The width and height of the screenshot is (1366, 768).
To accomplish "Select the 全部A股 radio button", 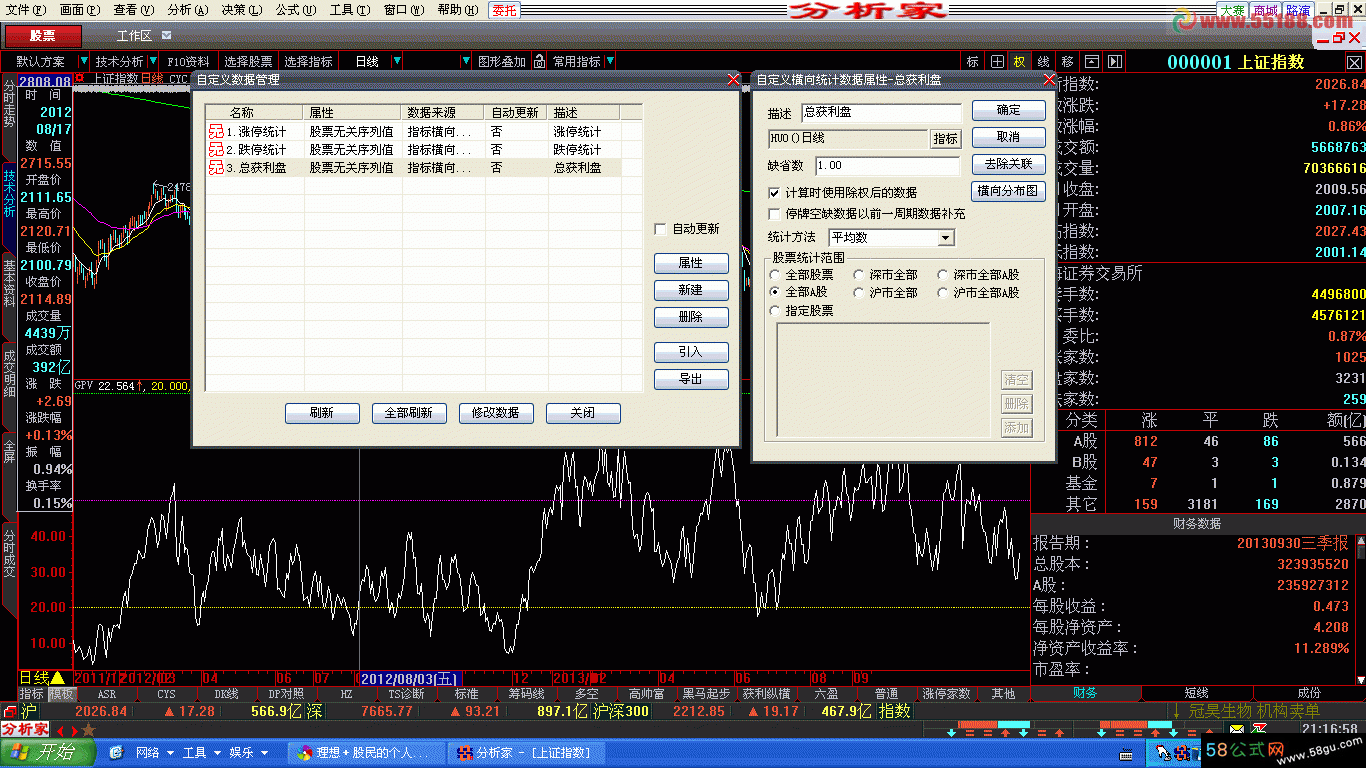I will [775, 292].
